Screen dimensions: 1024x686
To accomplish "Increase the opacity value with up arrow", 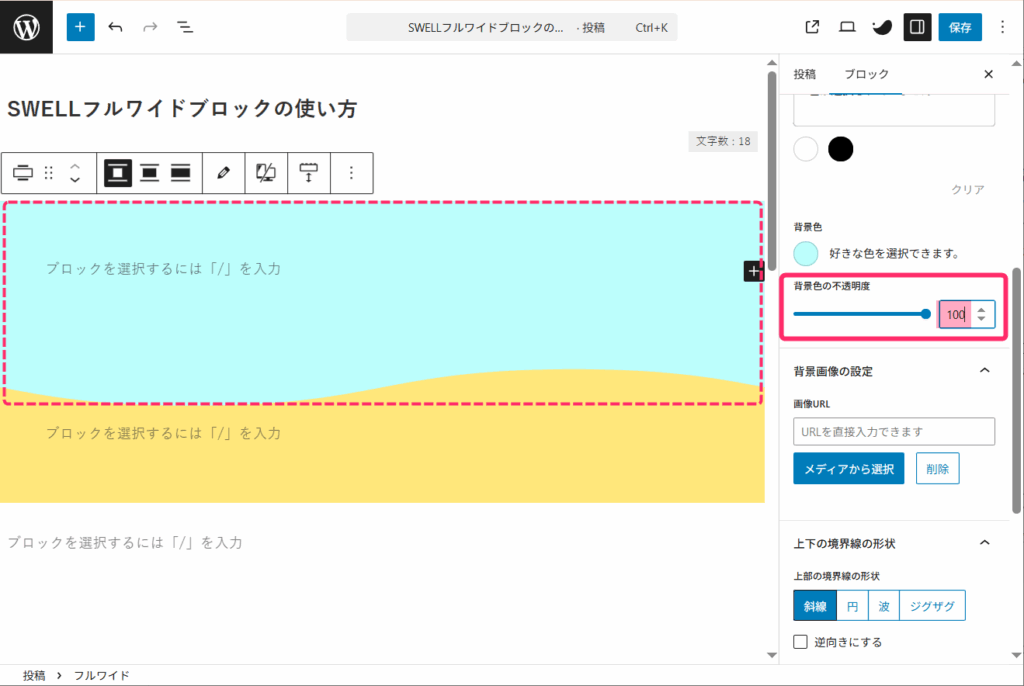I will pyautogui.click(x=981, y=310).
